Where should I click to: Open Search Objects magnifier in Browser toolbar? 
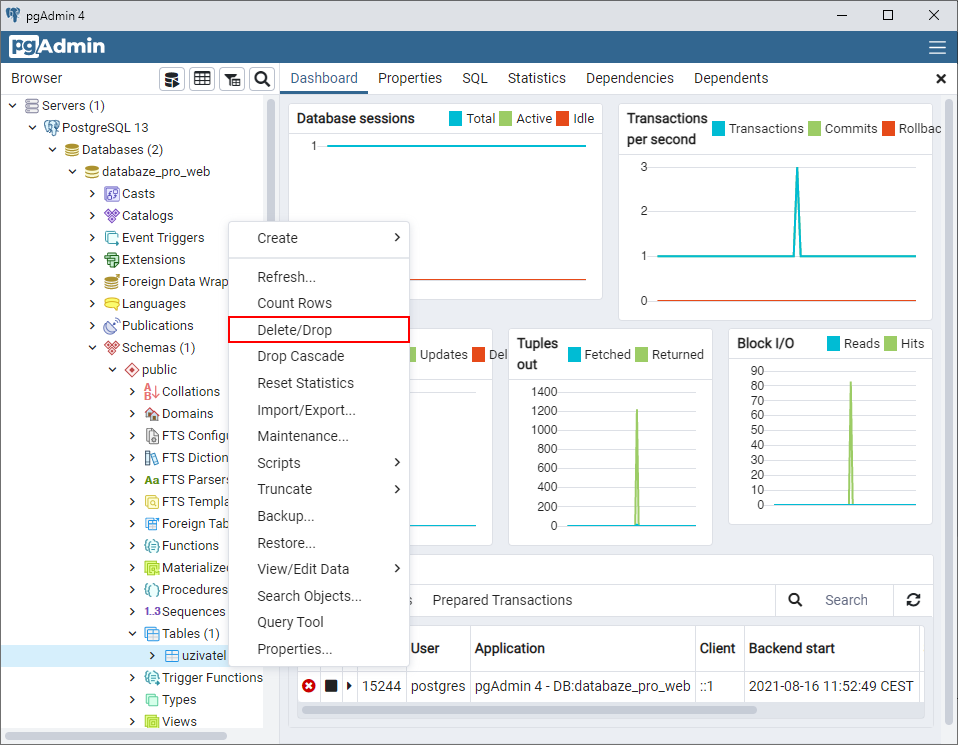(x=262, y=79)
